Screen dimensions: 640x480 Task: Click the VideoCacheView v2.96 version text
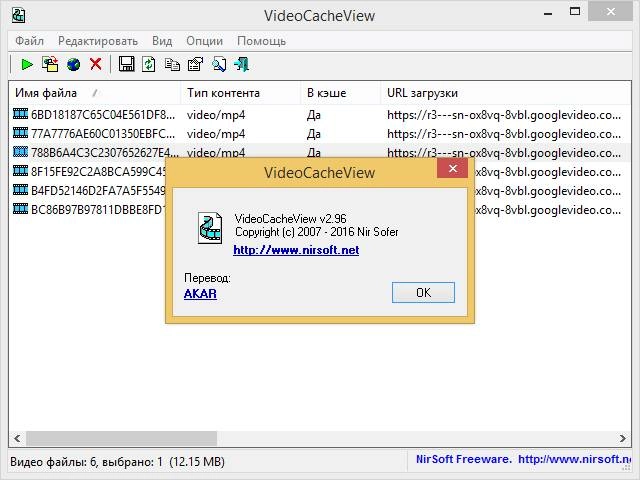pyautogui.click(x=291, y=219)
